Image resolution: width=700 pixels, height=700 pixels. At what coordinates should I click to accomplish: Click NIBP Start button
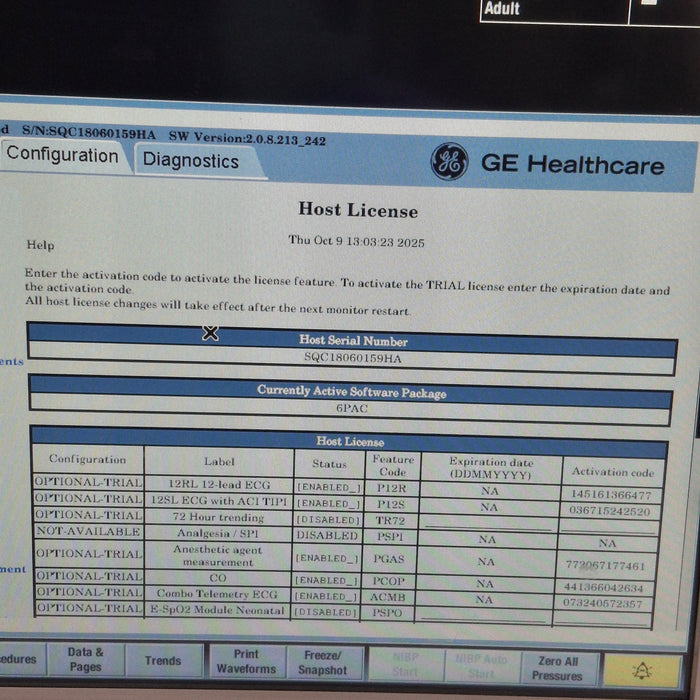[405, 664]
